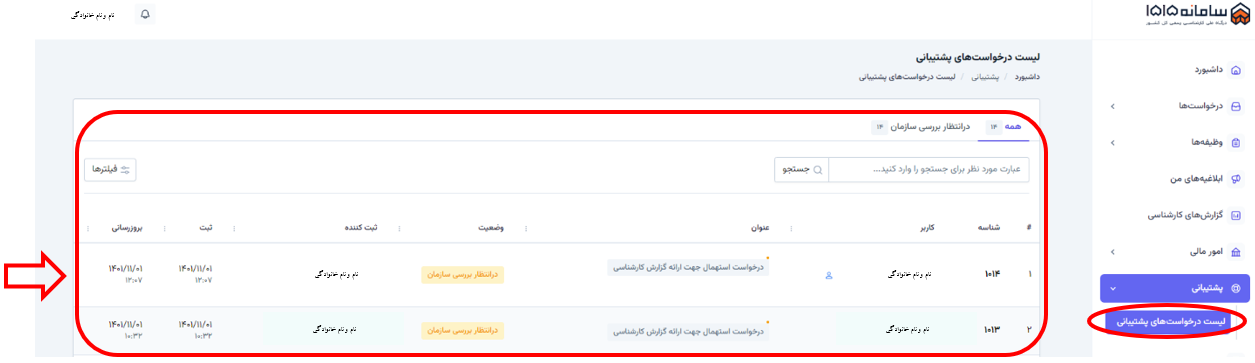Click the ابلاغیه‌های من sidebar icon

click(x=1235, y=179)
